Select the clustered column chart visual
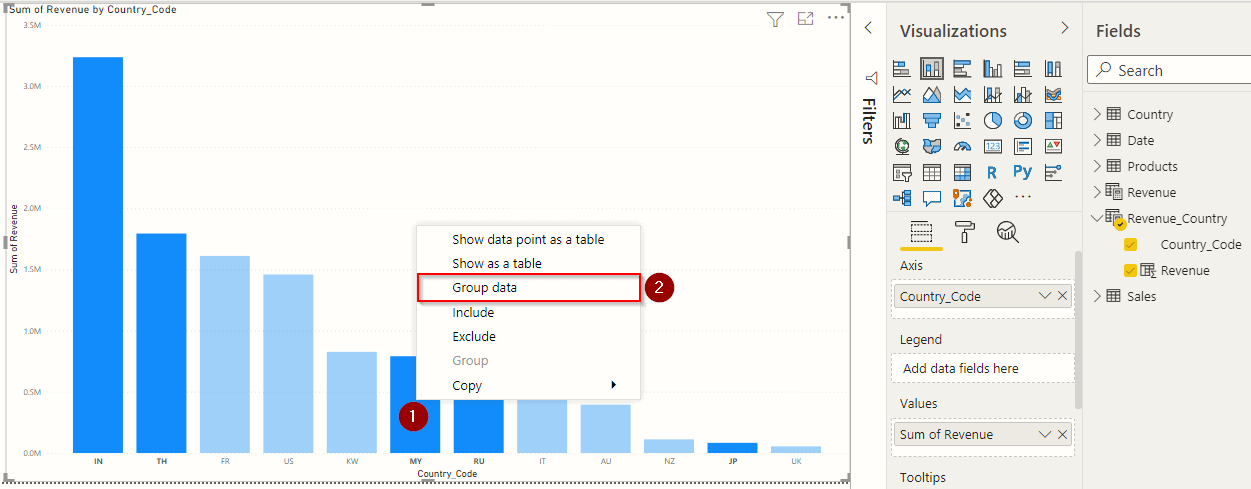Screen dimensions: 1251x489 (992, 69)
